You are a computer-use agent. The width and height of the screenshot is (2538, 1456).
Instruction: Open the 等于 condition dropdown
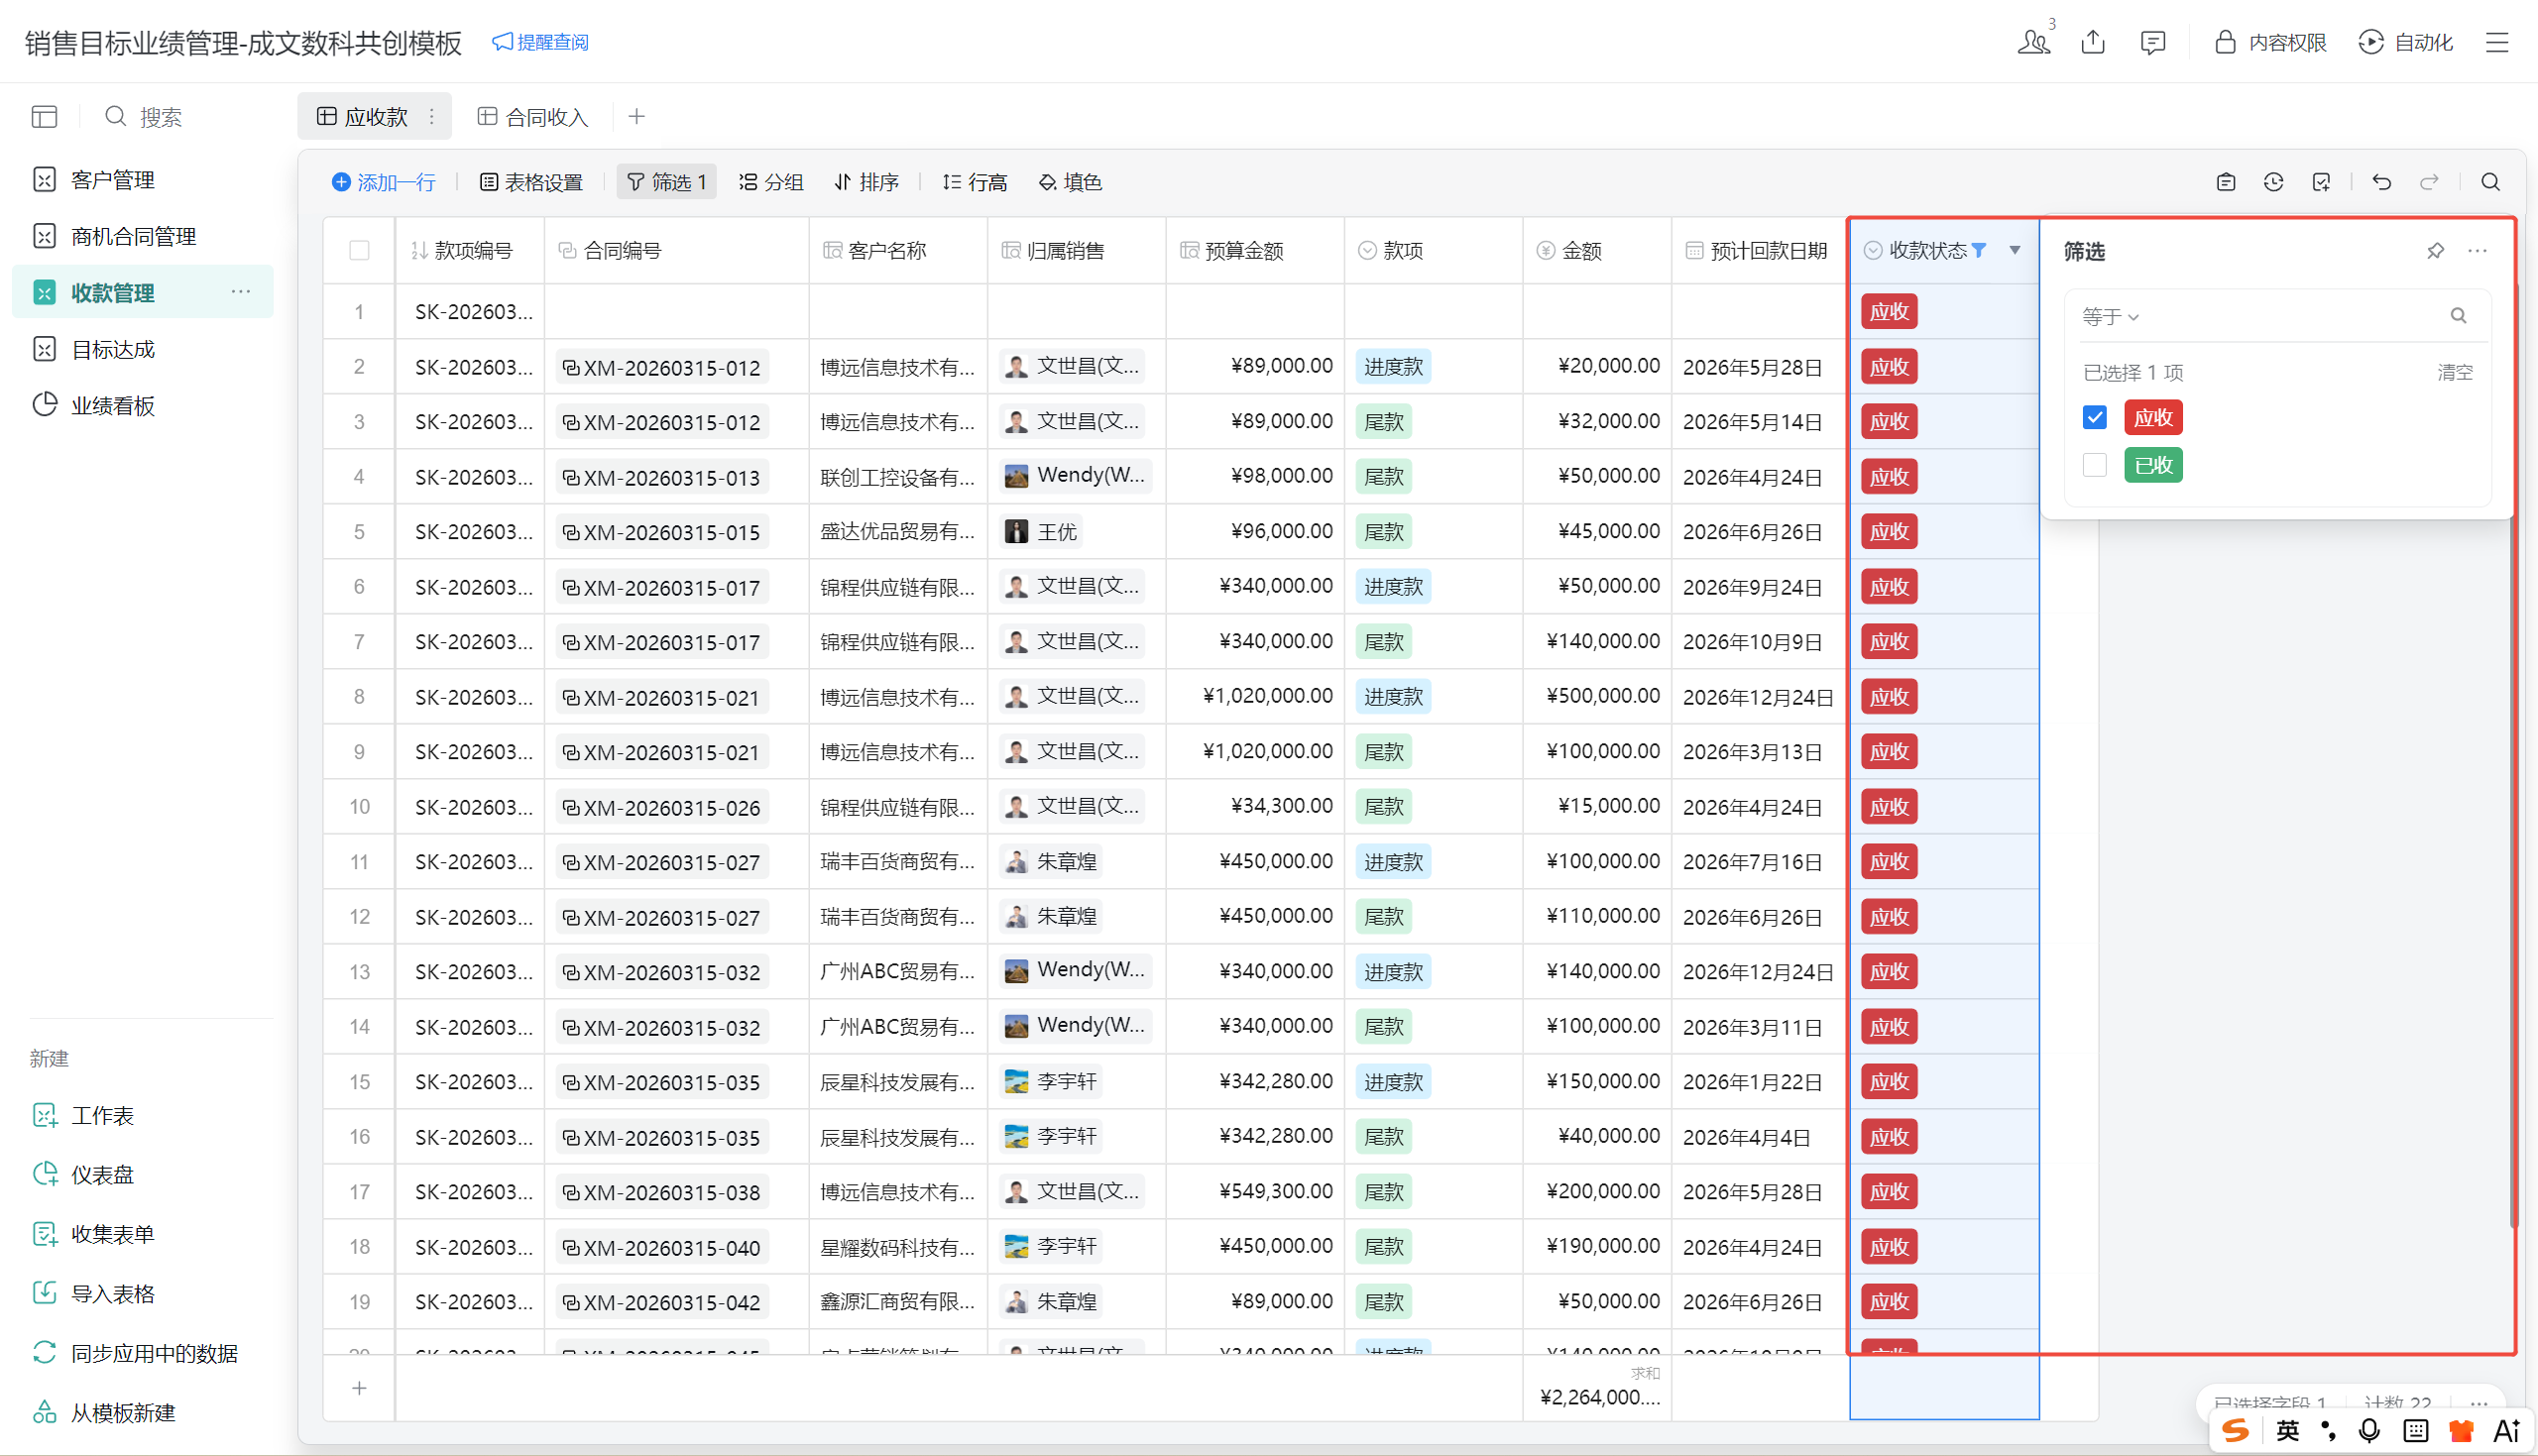point(2110,317)
